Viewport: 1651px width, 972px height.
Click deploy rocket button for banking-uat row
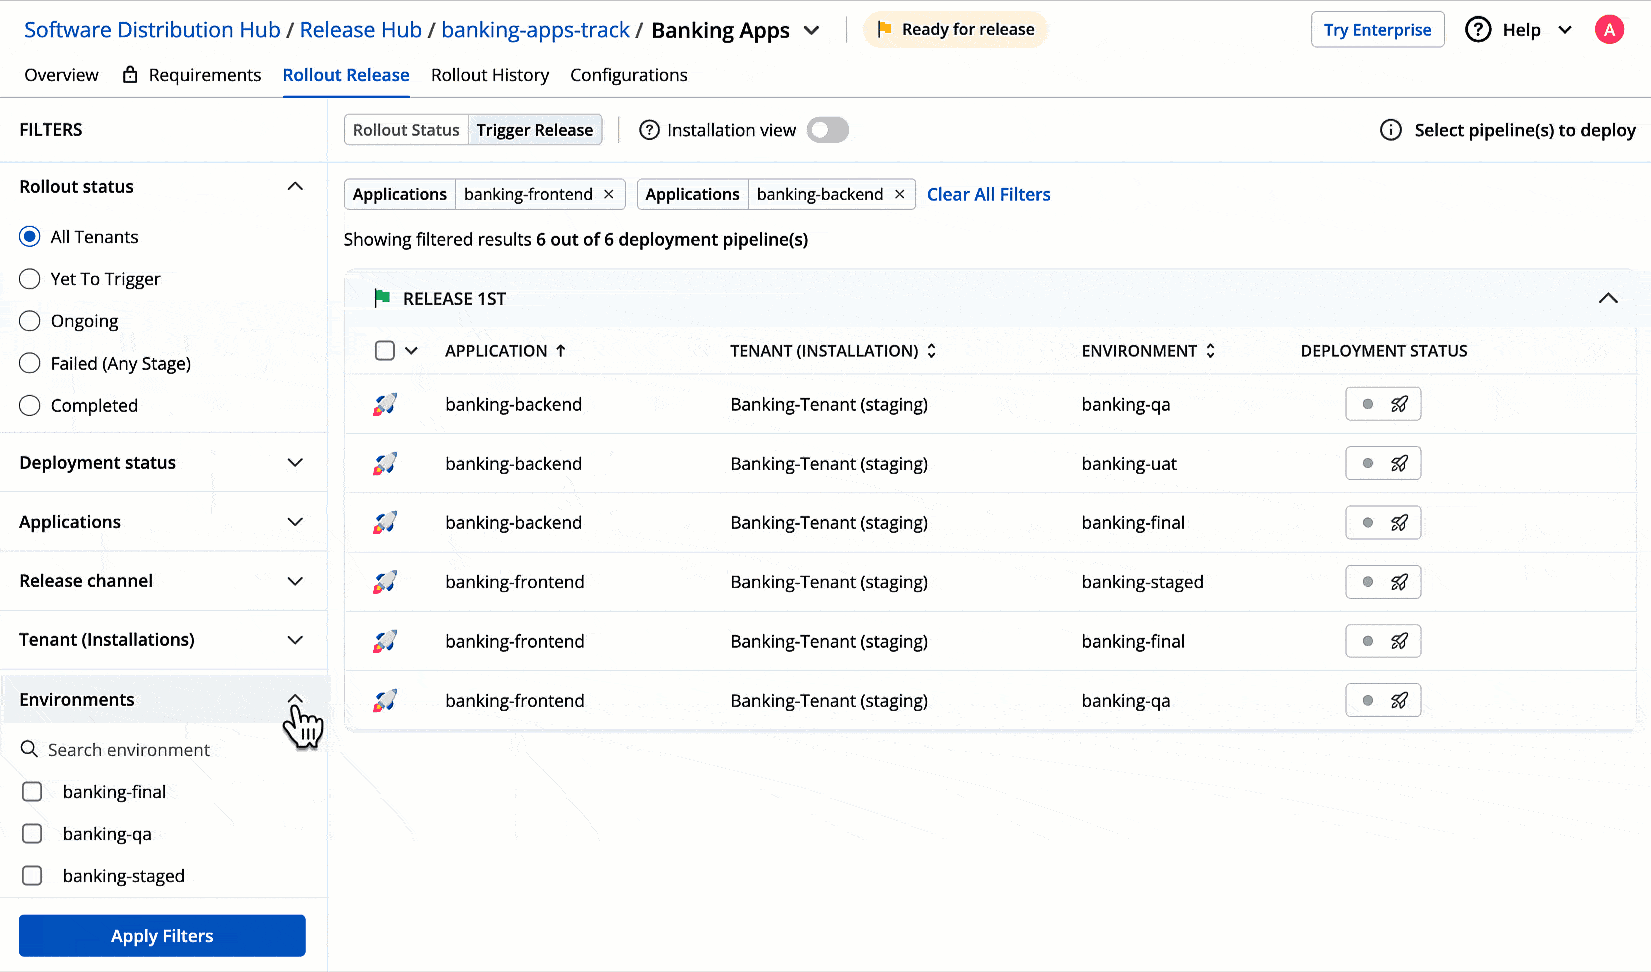click(1398, 464)
